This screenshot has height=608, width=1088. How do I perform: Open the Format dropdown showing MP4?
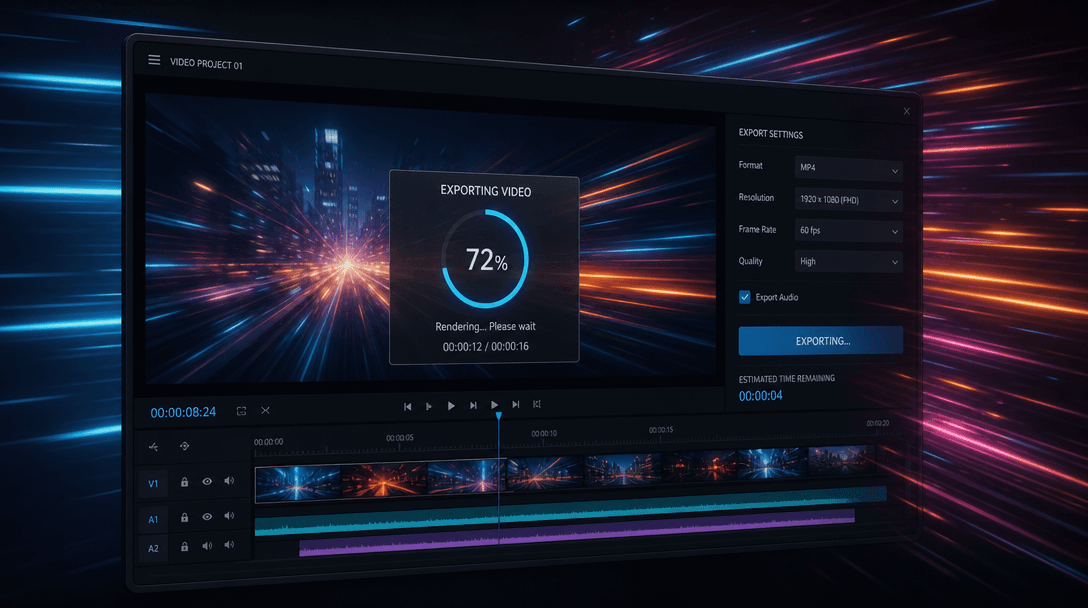pos(848,168)
